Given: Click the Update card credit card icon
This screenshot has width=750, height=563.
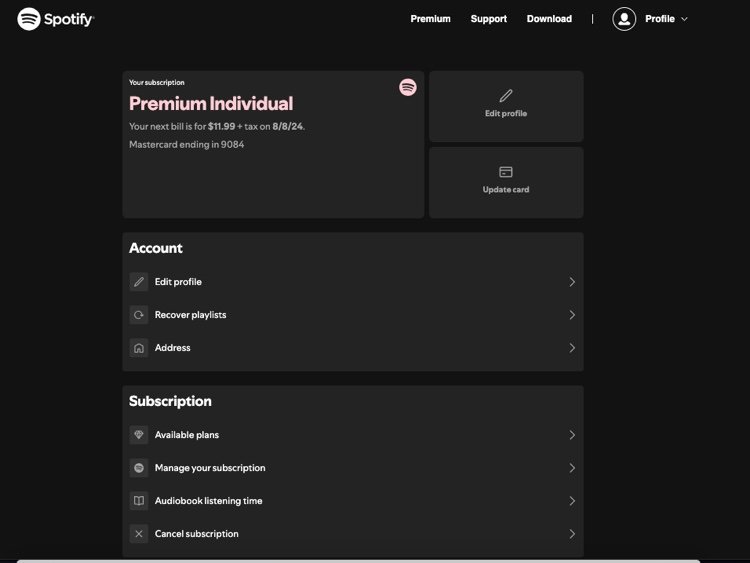Looking at the screenshot, I should (x=506, y=172).
